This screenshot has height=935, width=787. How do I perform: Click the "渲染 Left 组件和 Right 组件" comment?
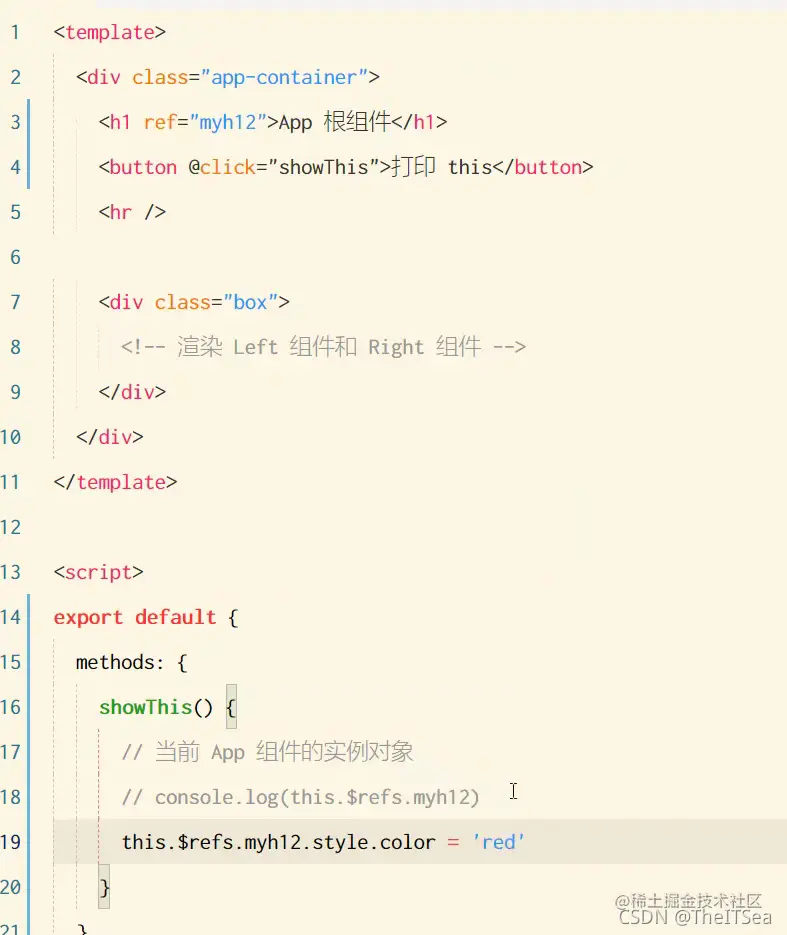point(323,347)
